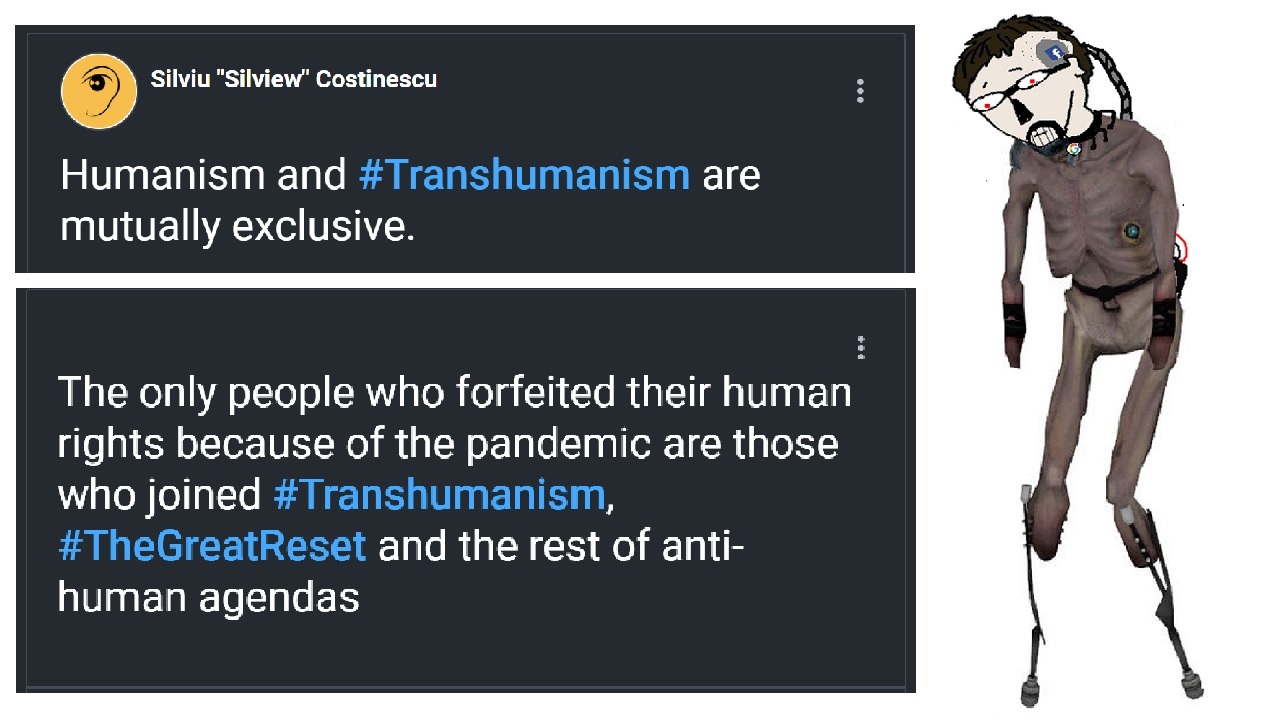
Task: Click the glowing implant on the character's chest
Action: click(x=1132, y=232)
